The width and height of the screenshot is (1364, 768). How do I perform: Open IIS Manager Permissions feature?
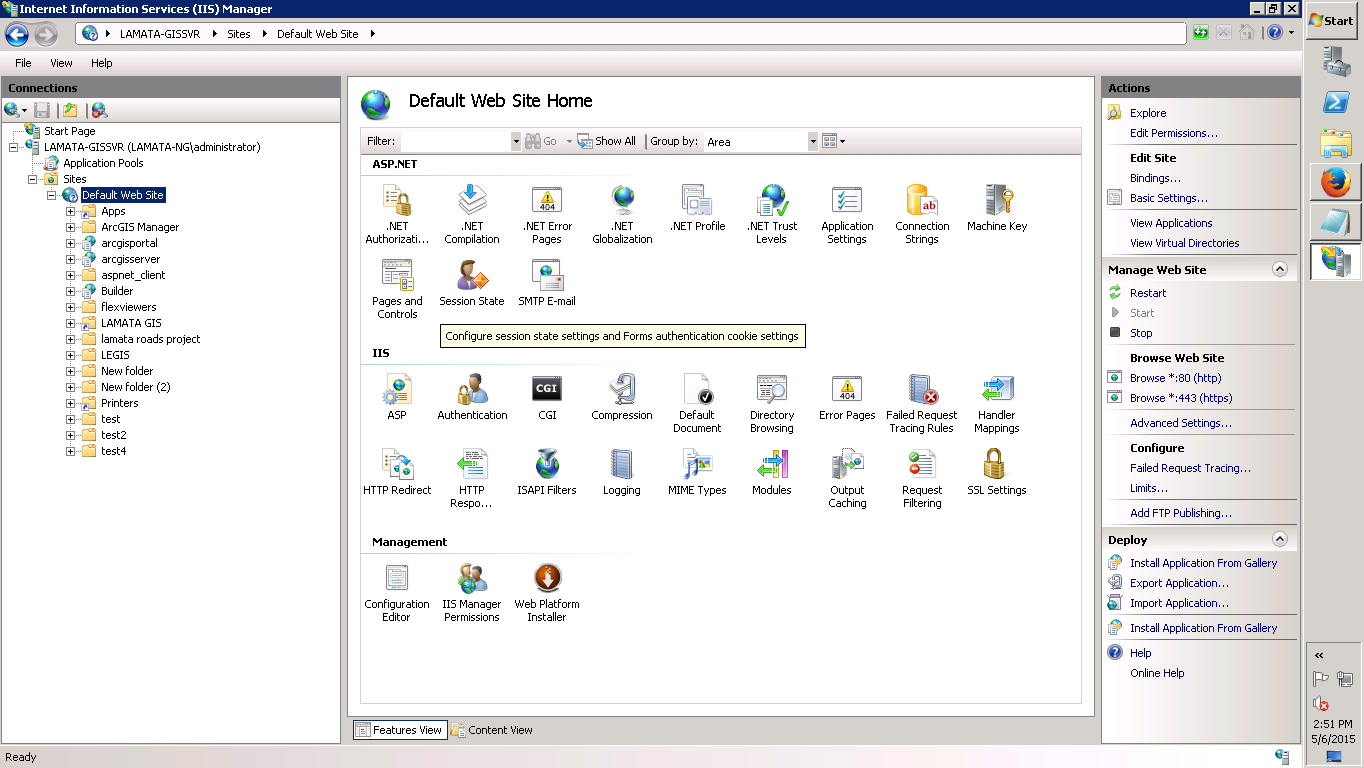point(472,592)
